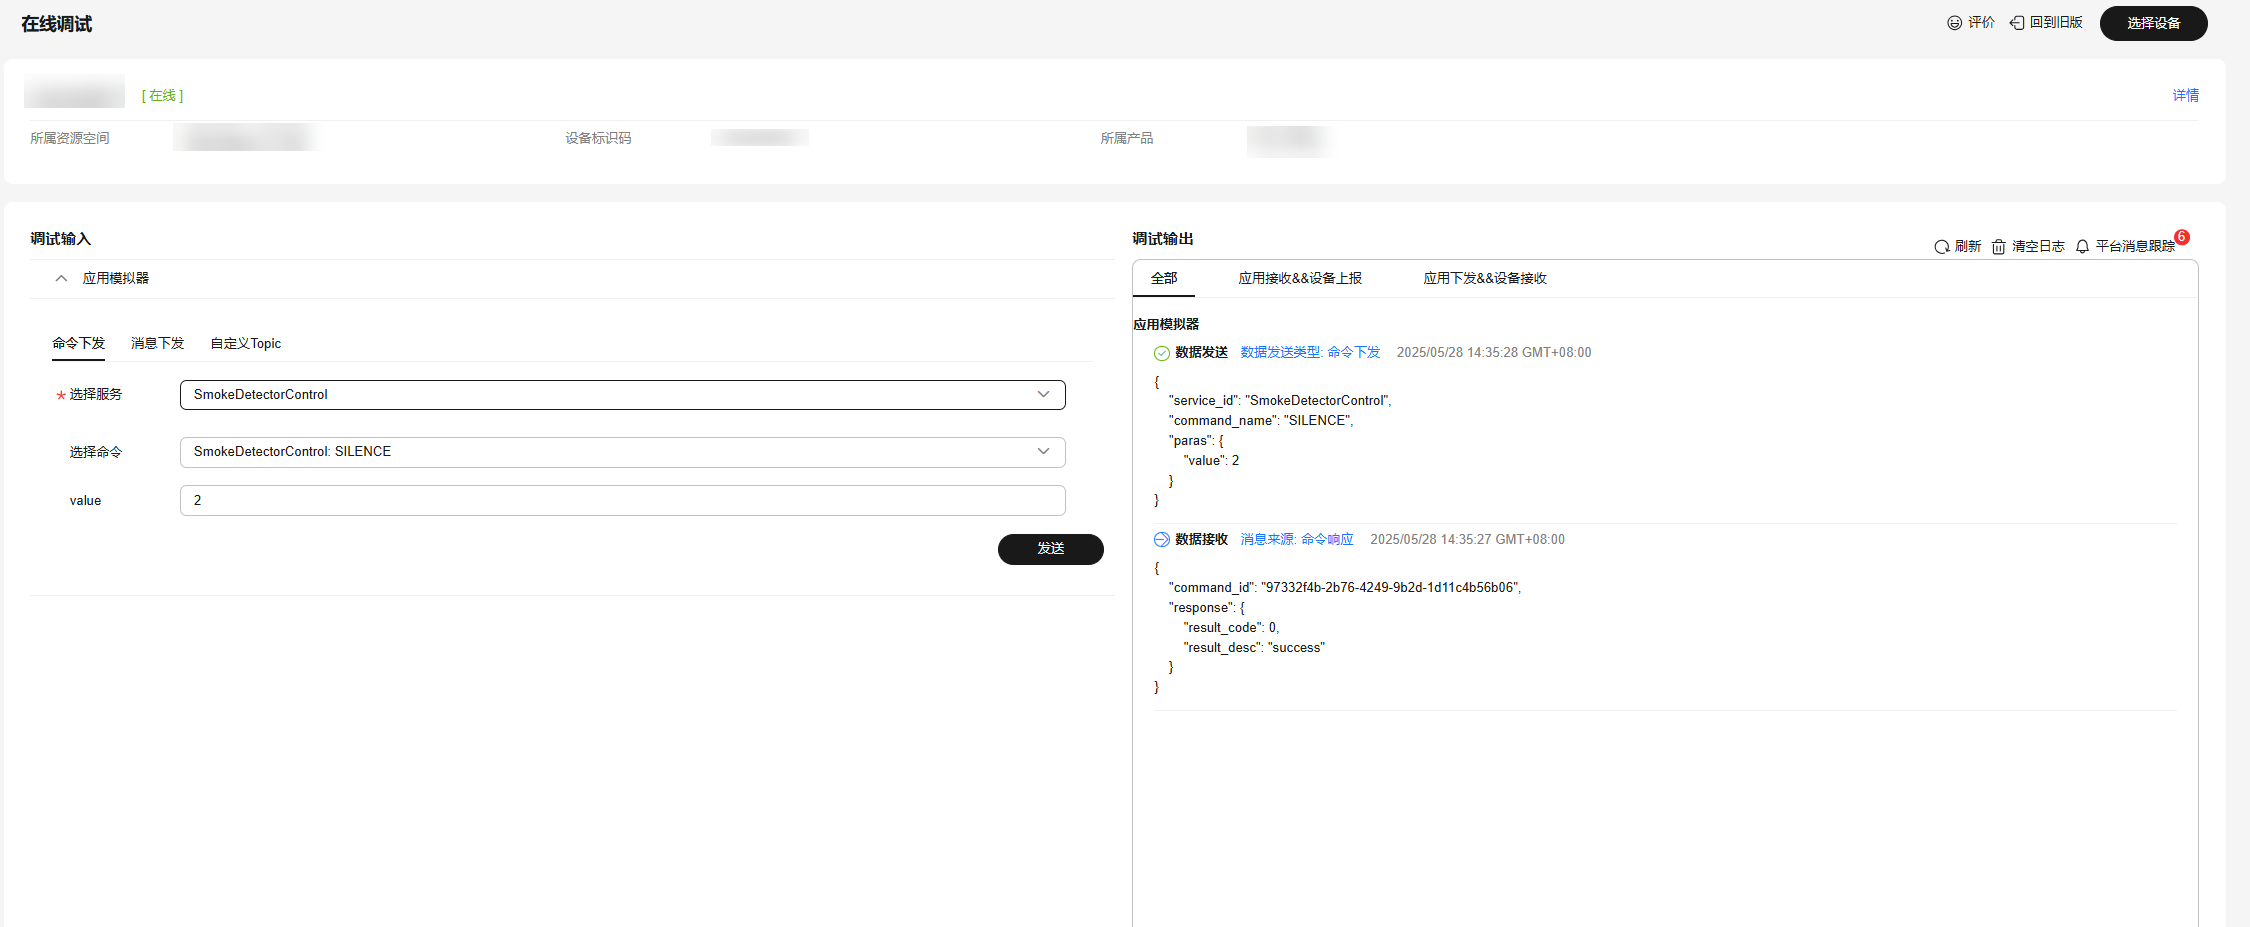2250x927 pixels.
Task: Click the 在线调试 page title
Action: 56,24
